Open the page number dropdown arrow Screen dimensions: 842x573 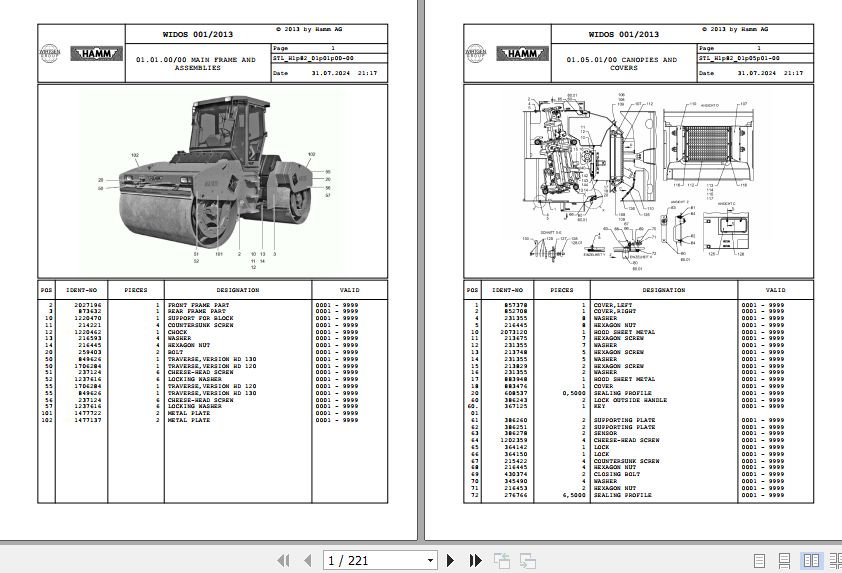click(x=430, y=561)
